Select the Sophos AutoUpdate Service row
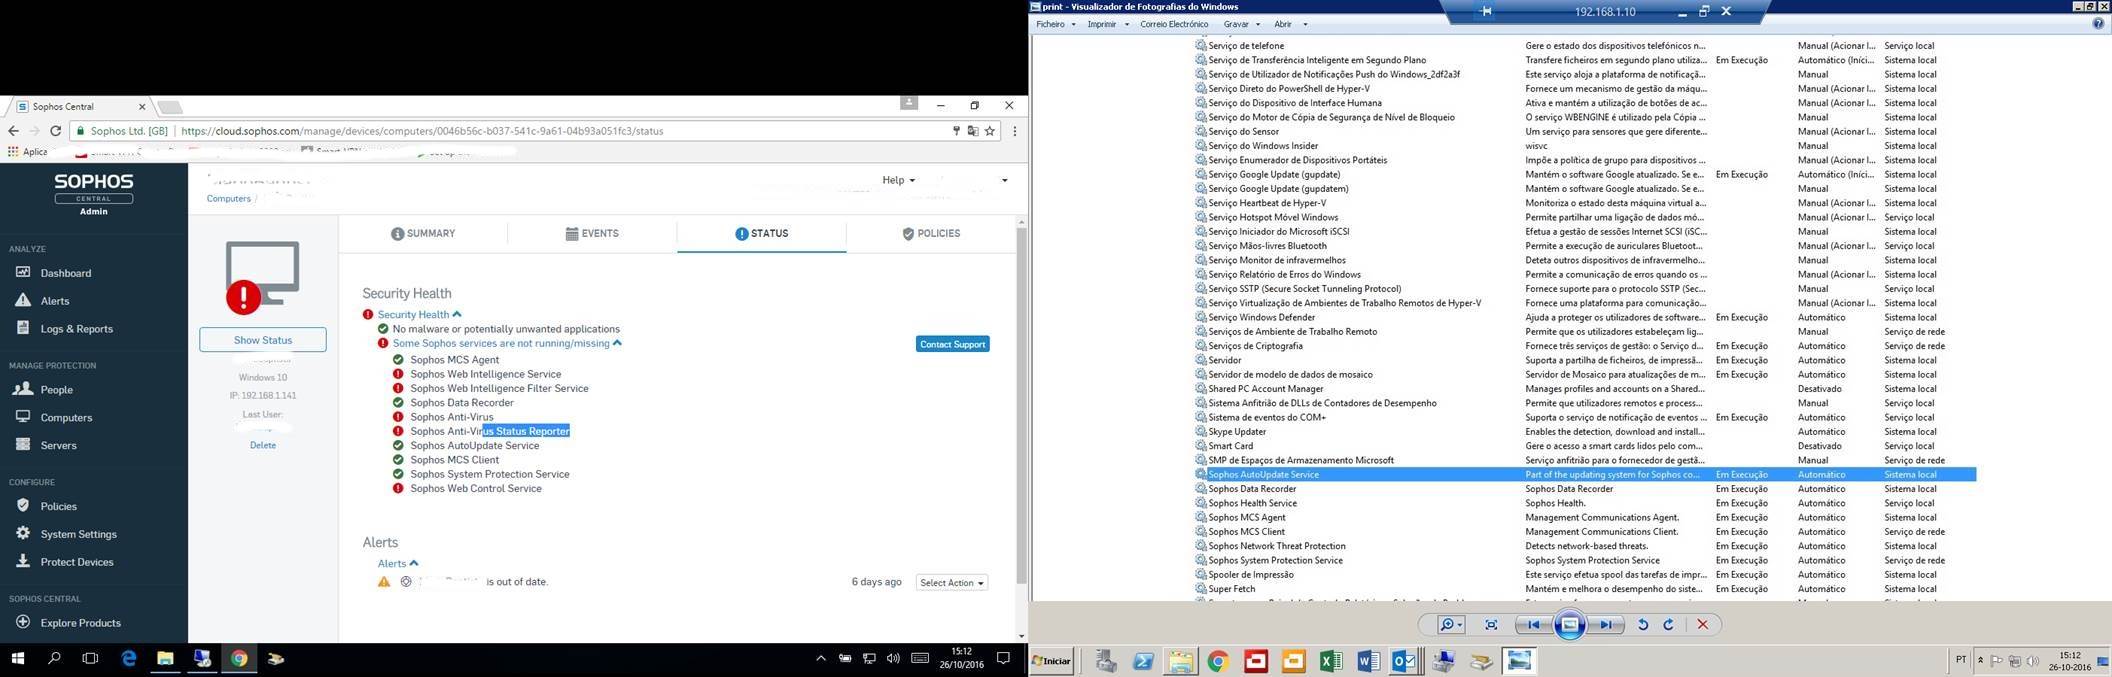Screen dimensions: 2112x677 pyautogui.click(x=1585, y=475)
